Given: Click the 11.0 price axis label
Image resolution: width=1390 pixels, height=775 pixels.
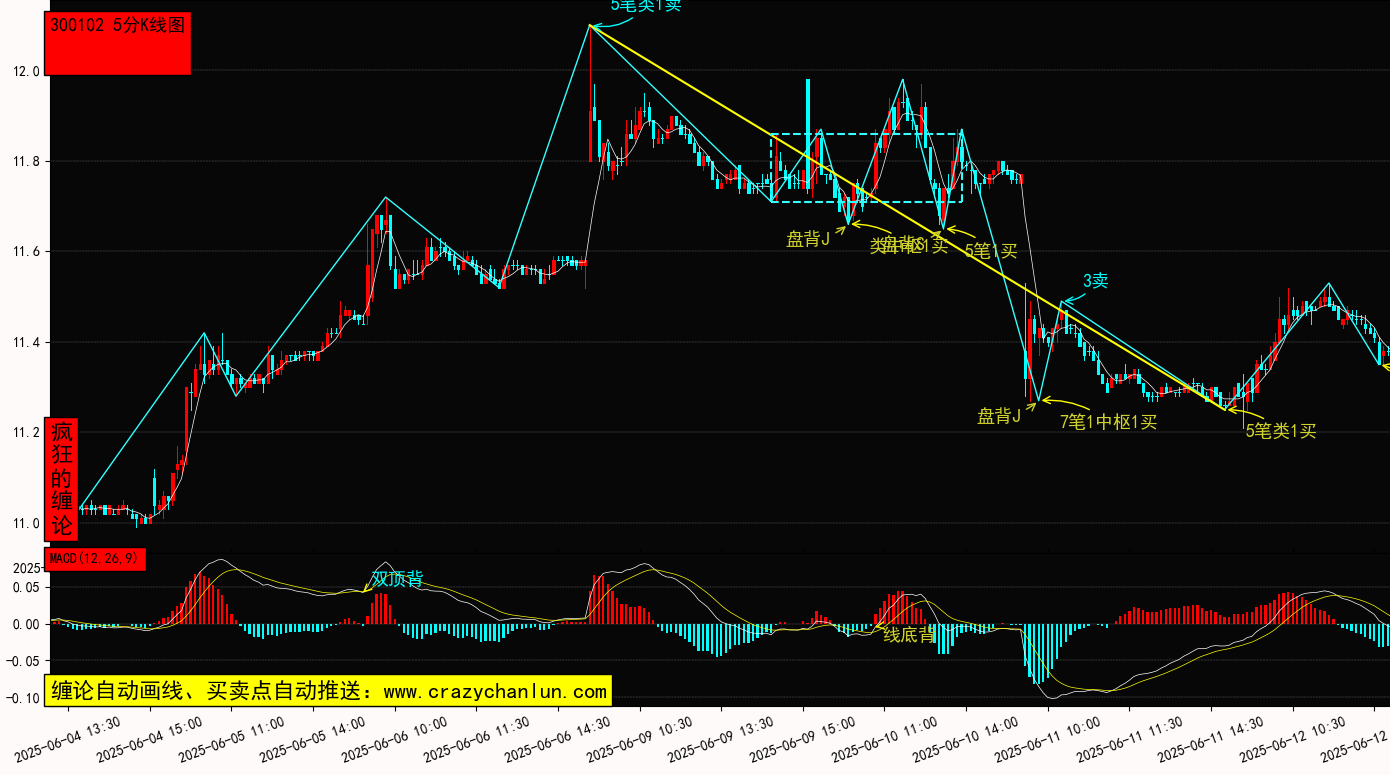Looking at the screenshot, I should (25, 523).
